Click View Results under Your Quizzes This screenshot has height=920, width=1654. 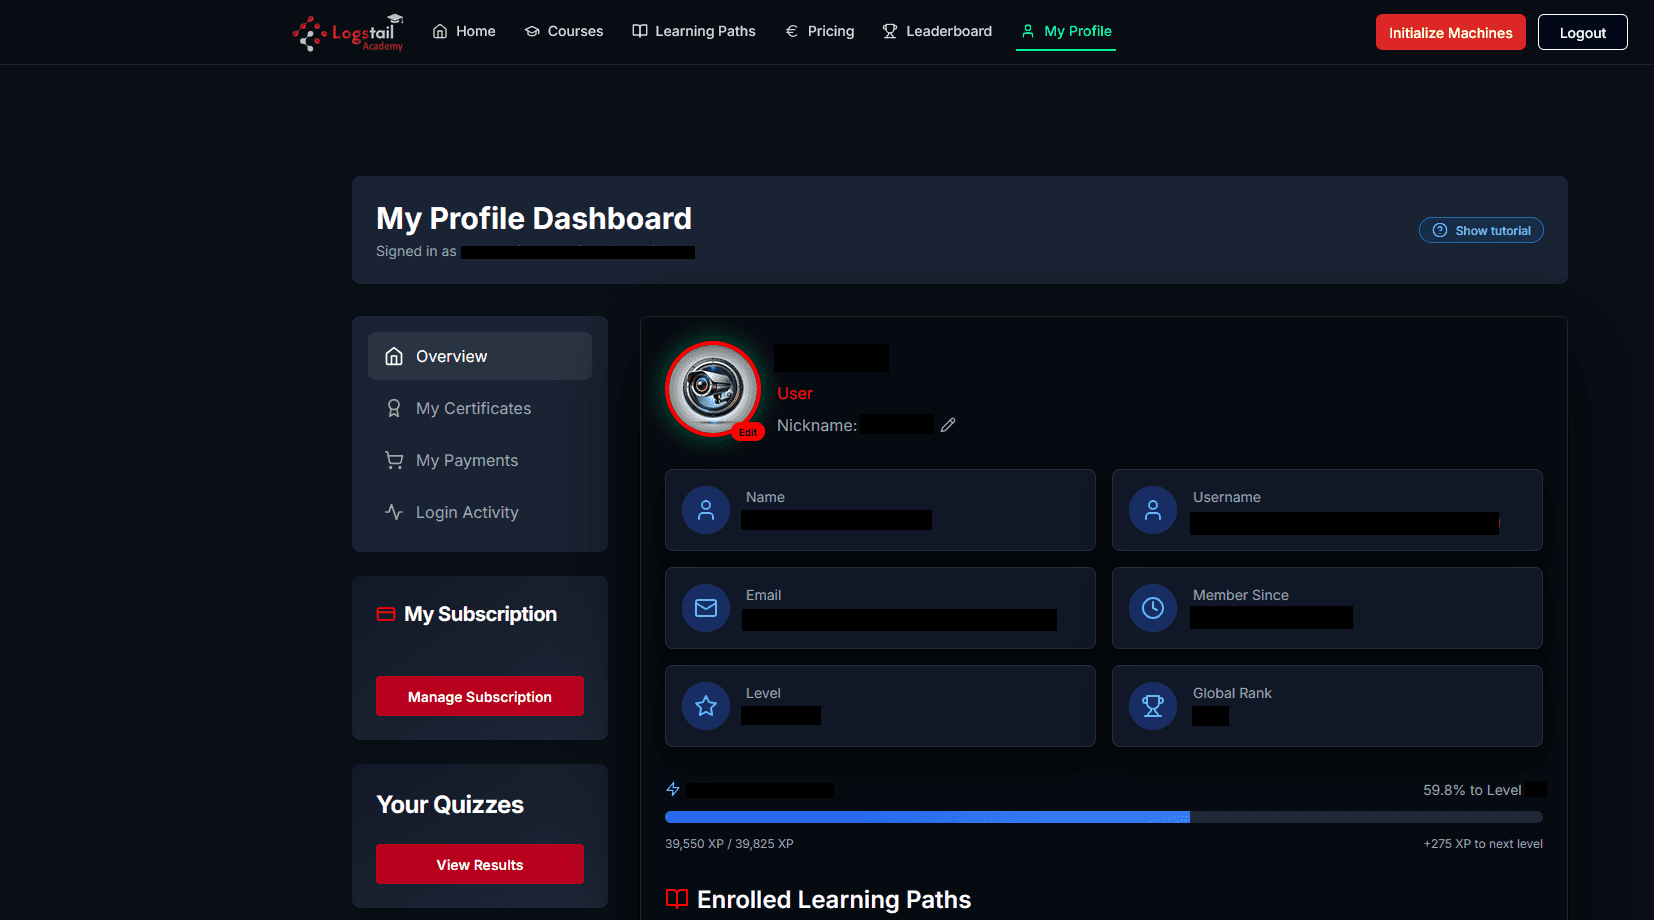click(480, 864)
